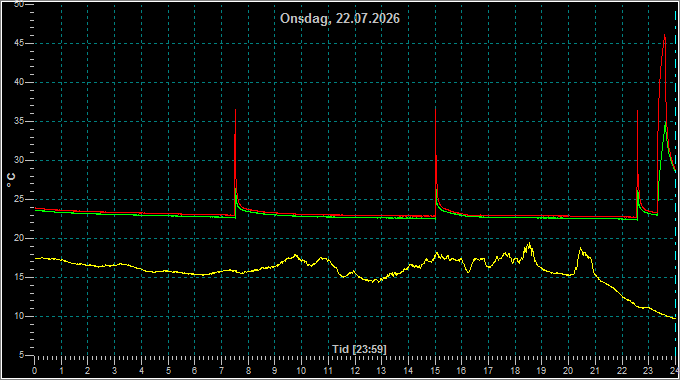The height and width of the screenshot is (380, 680).
Task: Click the red spike at 7:30
Action: click(235, 112)
